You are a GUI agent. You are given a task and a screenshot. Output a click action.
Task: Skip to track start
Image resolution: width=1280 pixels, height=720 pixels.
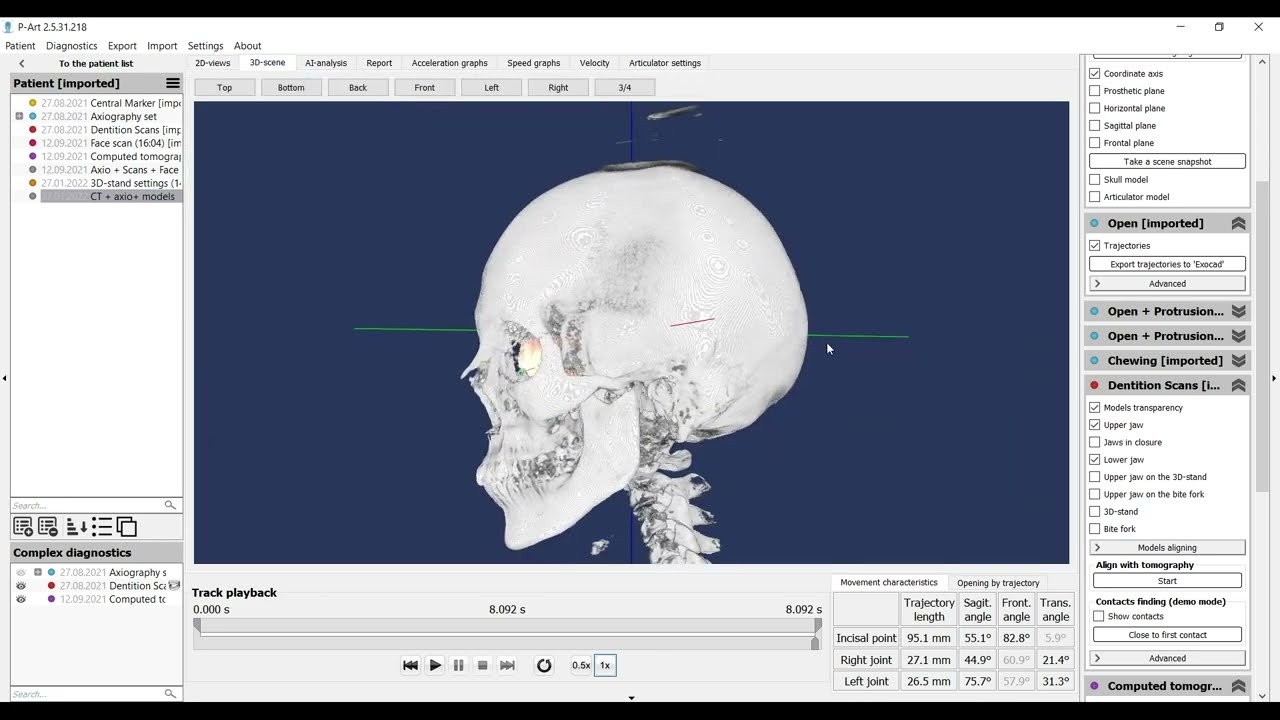(x=410, y=665)
